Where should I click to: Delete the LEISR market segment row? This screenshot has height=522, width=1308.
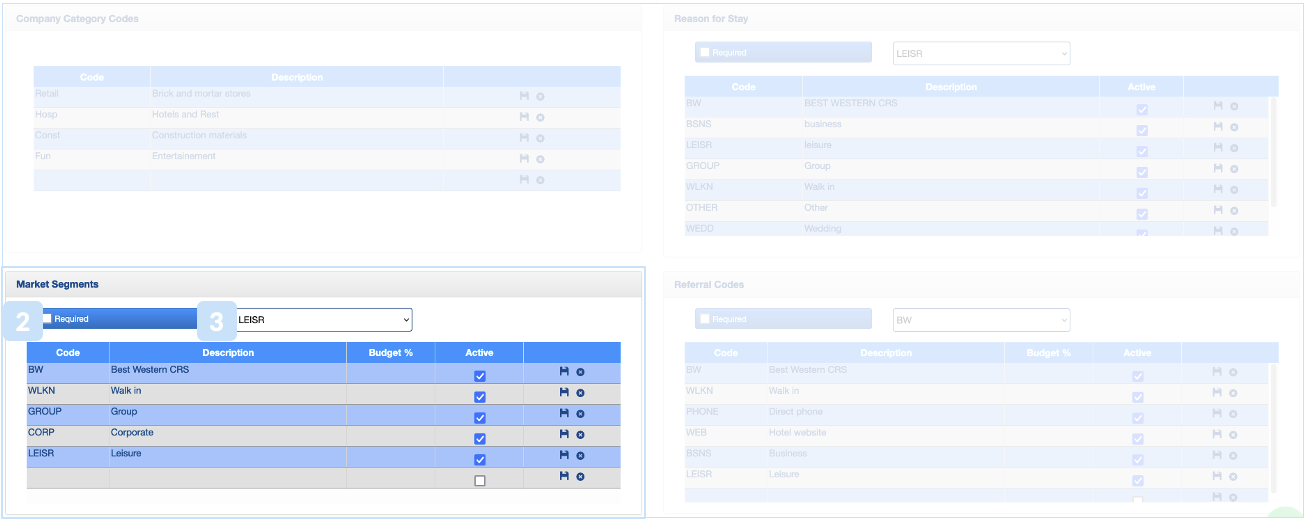pos(580,456)
